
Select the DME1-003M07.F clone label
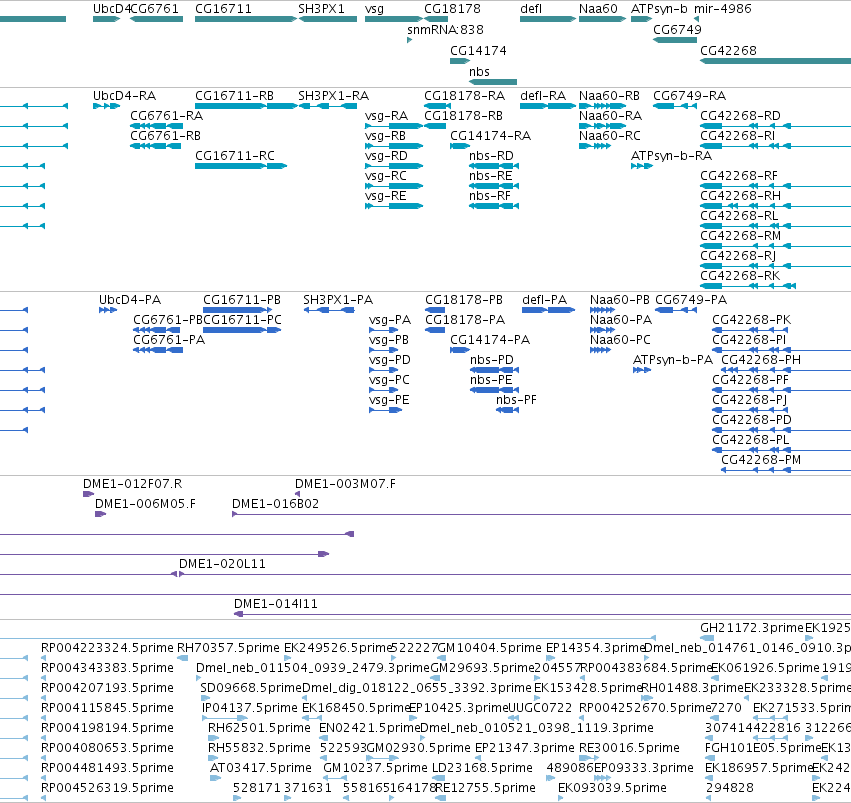[x=345, y=484]
